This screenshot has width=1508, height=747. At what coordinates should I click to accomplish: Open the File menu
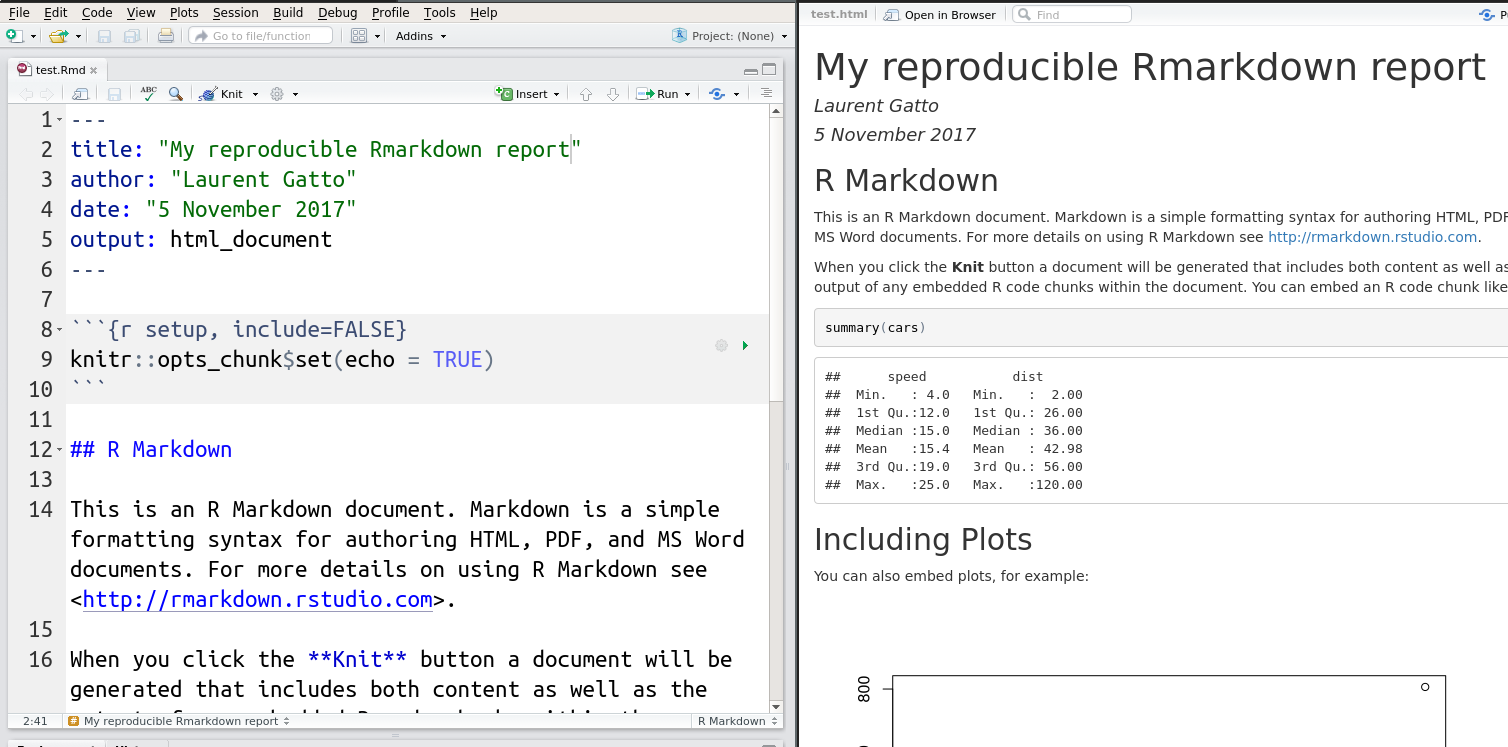click(19, 12)
